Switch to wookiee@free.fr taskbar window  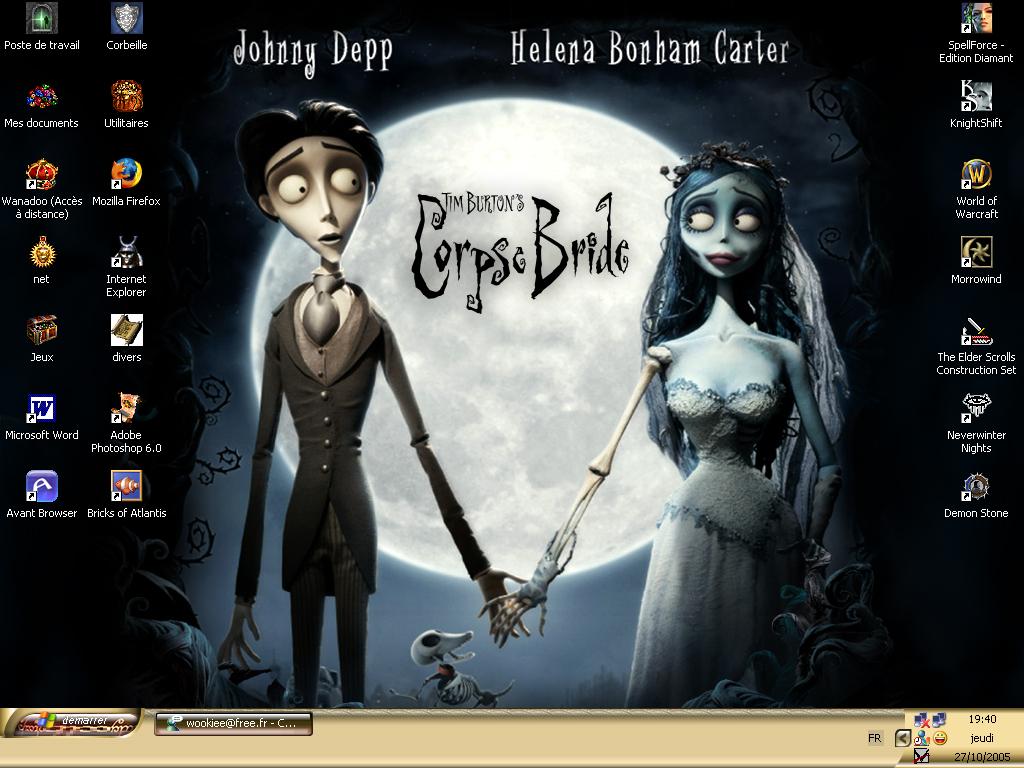[x=233, y=723]
